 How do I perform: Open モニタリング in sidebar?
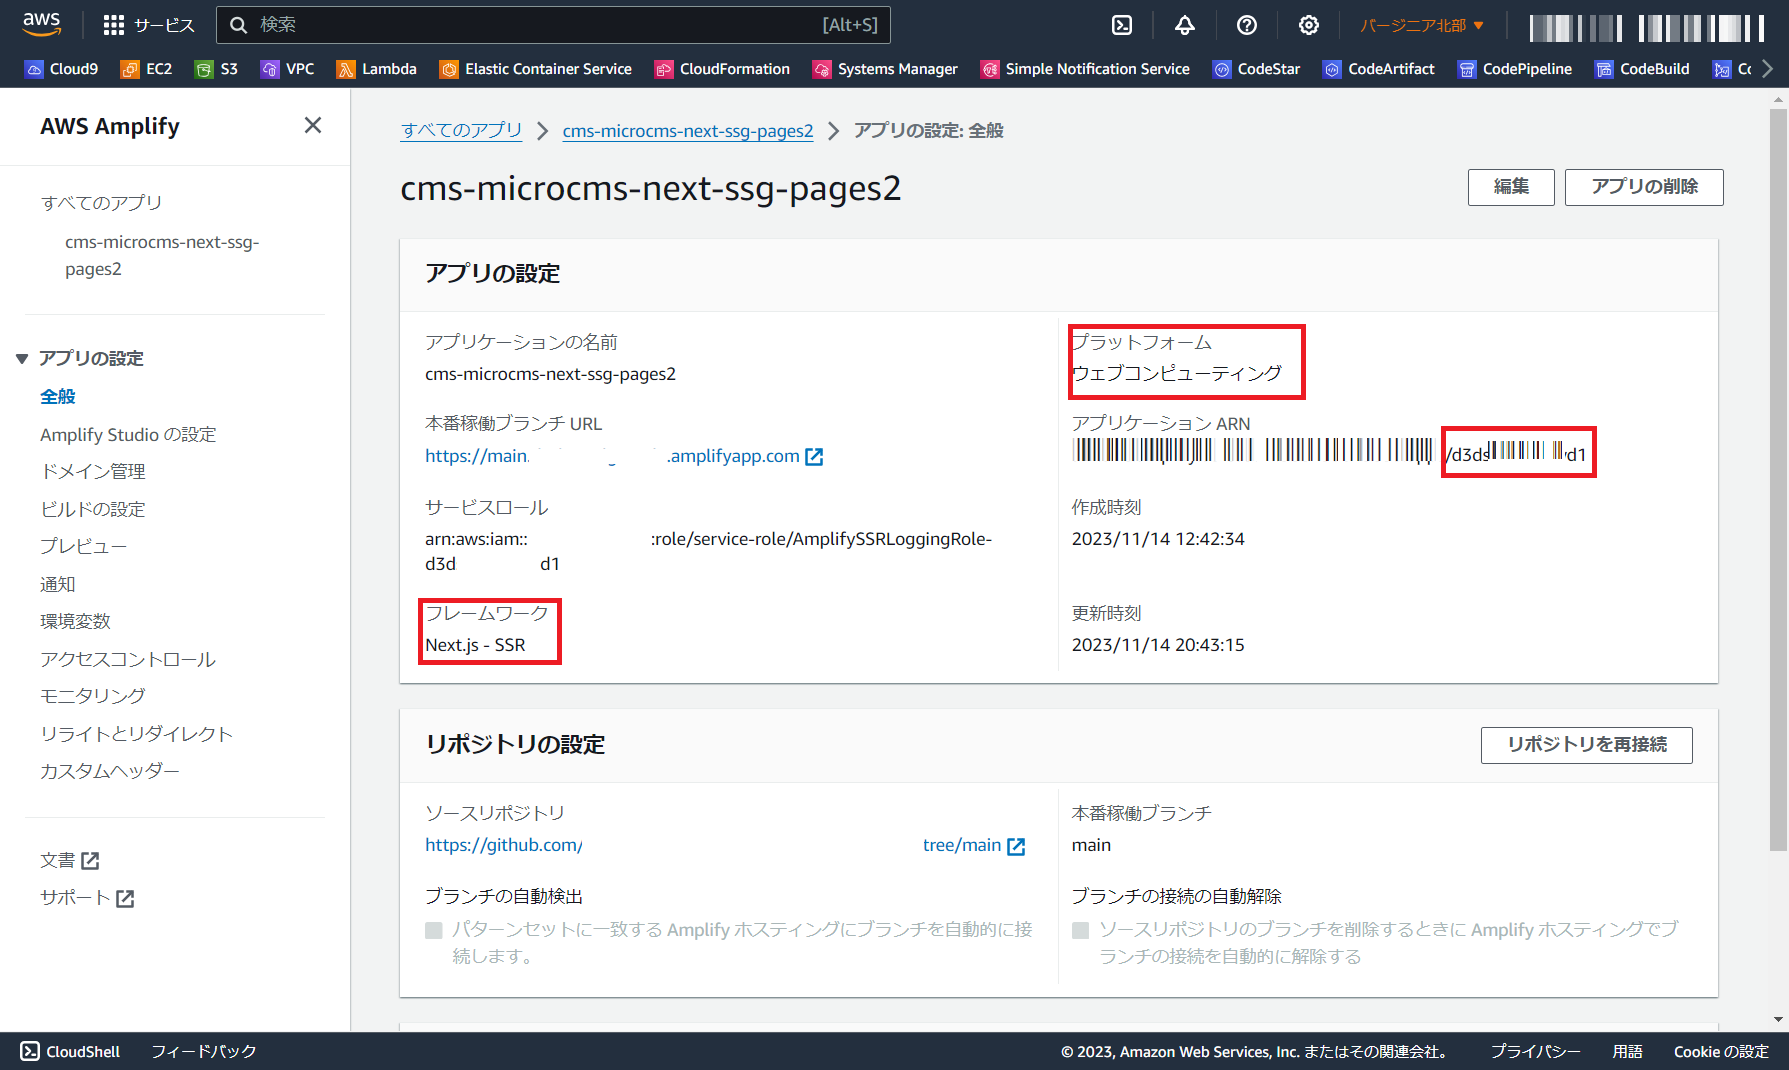click(x=93, y=696)
